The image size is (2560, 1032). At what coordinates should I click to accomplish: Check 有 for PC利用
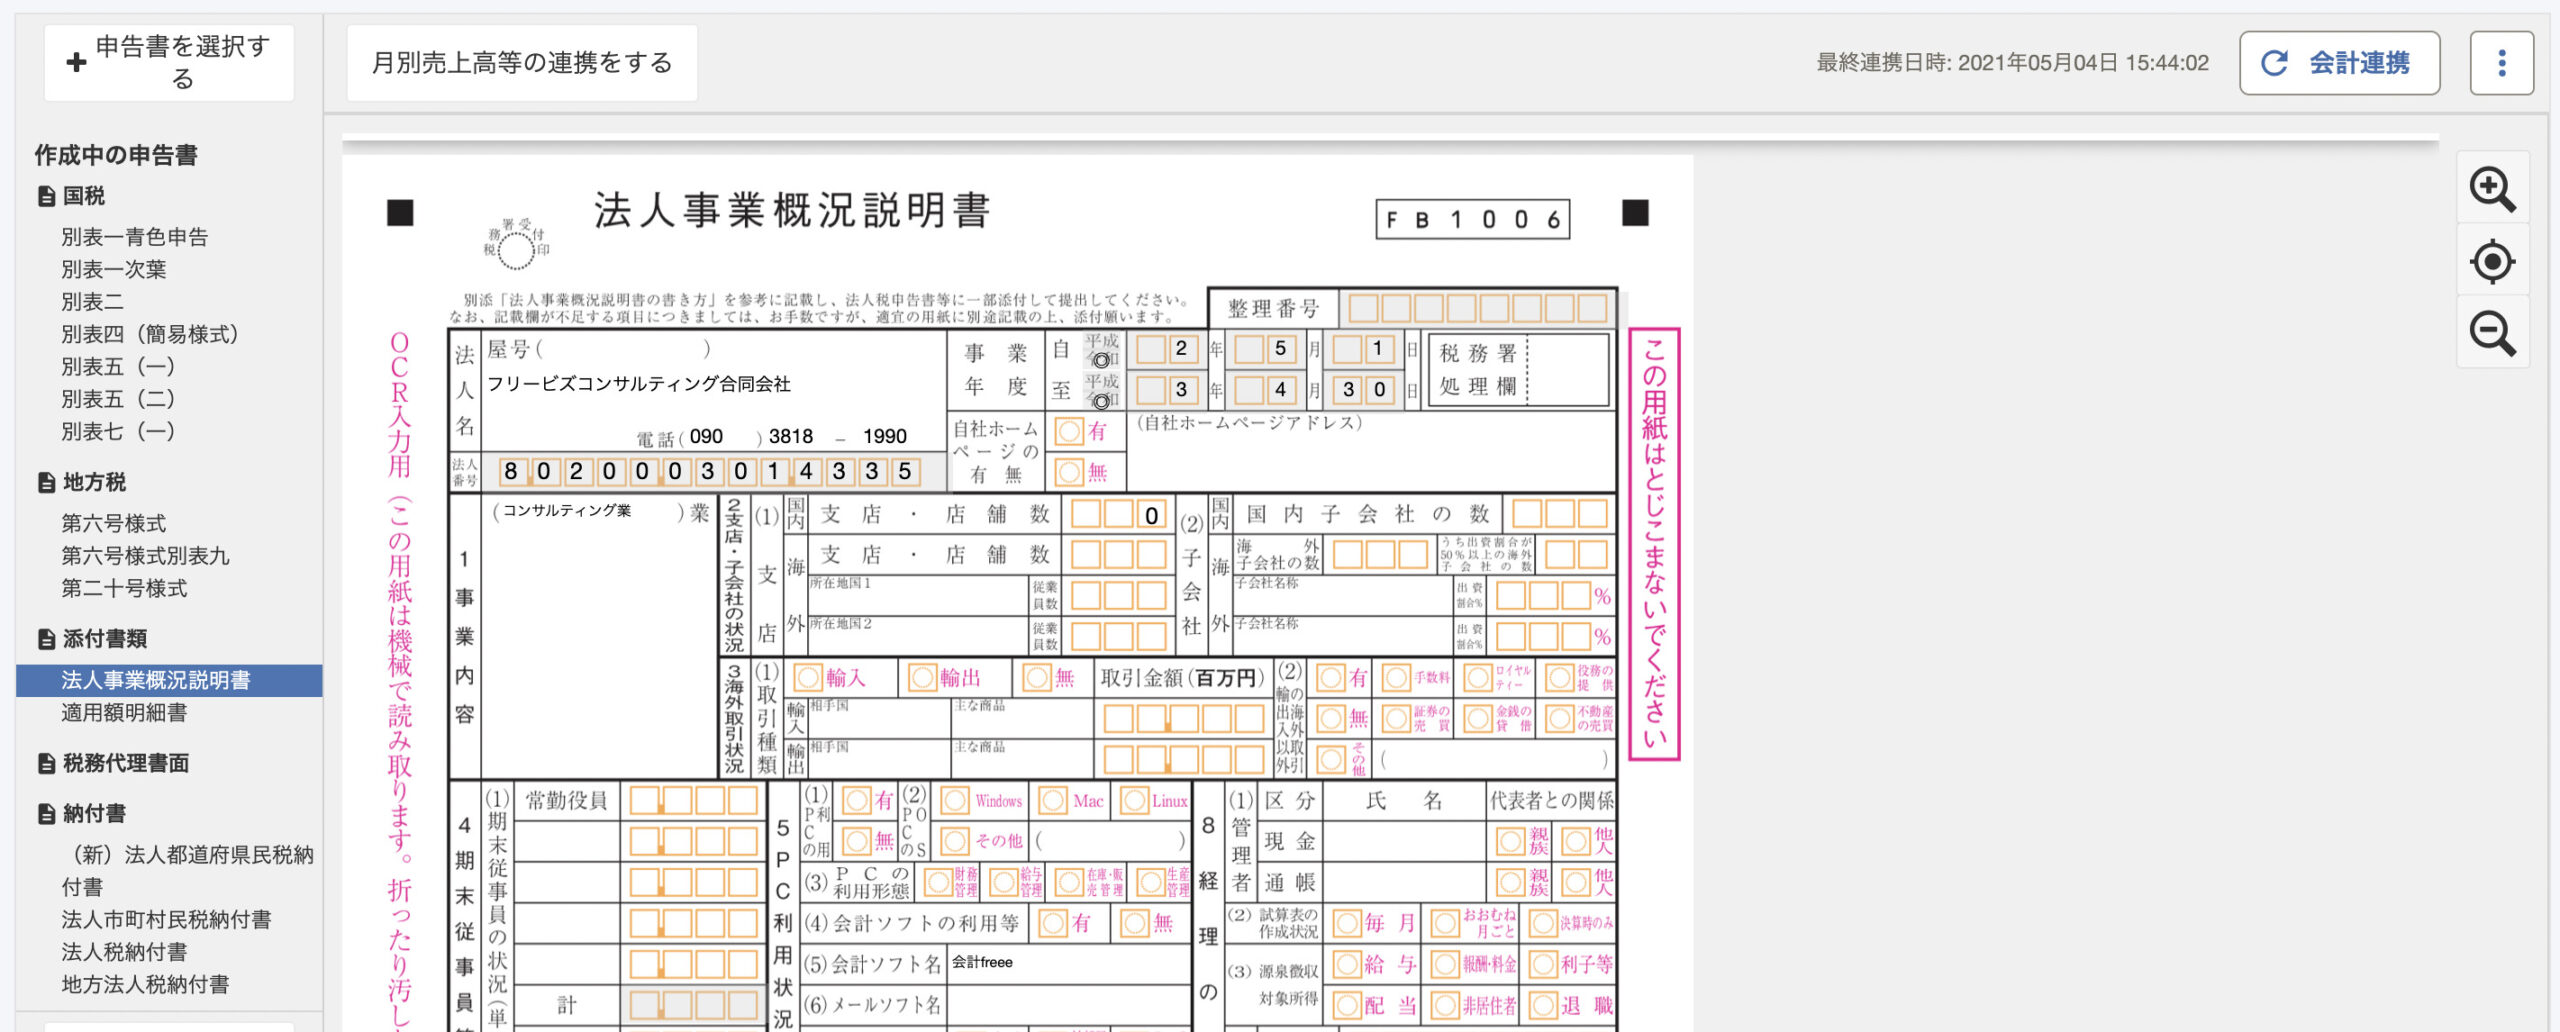point(856,801)
